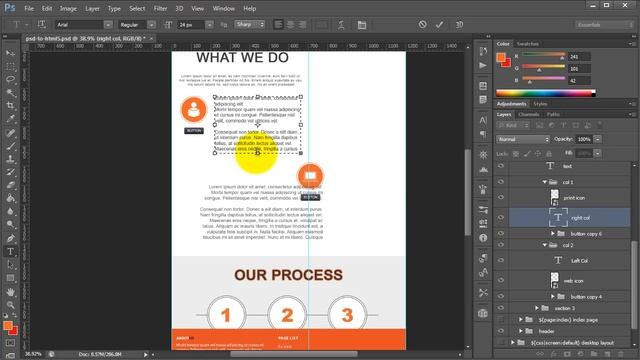Click the foreground color in Color panel

[x=501, y=58]
